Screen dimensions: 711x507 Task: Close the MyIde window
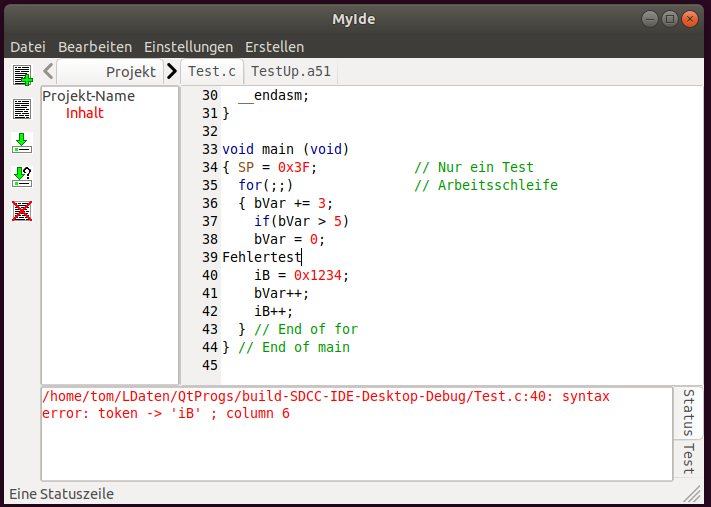point(690,19)
